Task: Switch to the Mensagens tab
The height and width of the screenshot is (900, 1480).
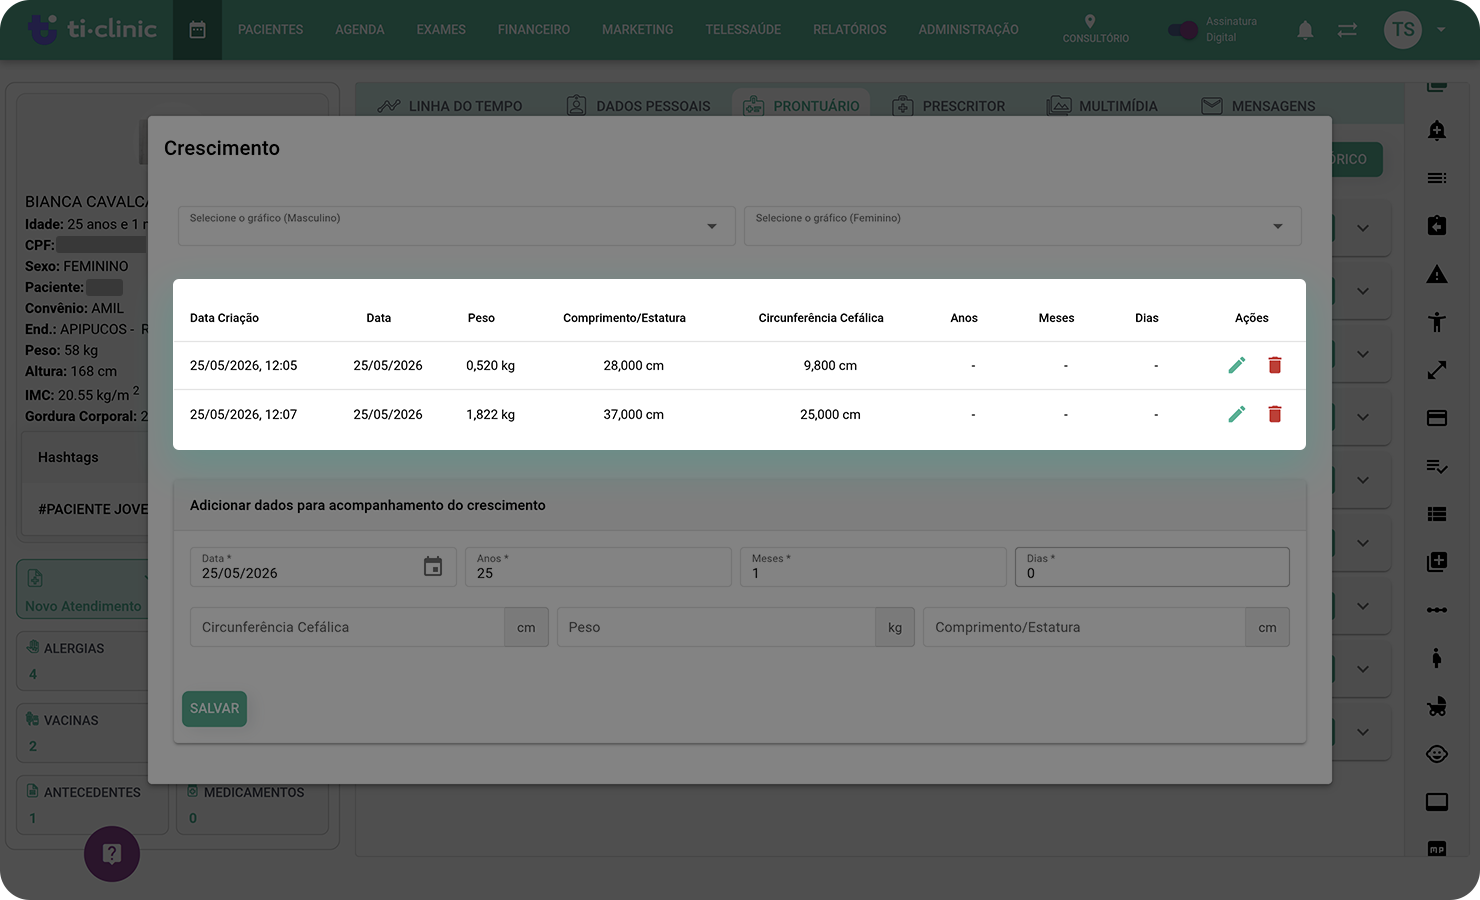Action: (1258, 106)
